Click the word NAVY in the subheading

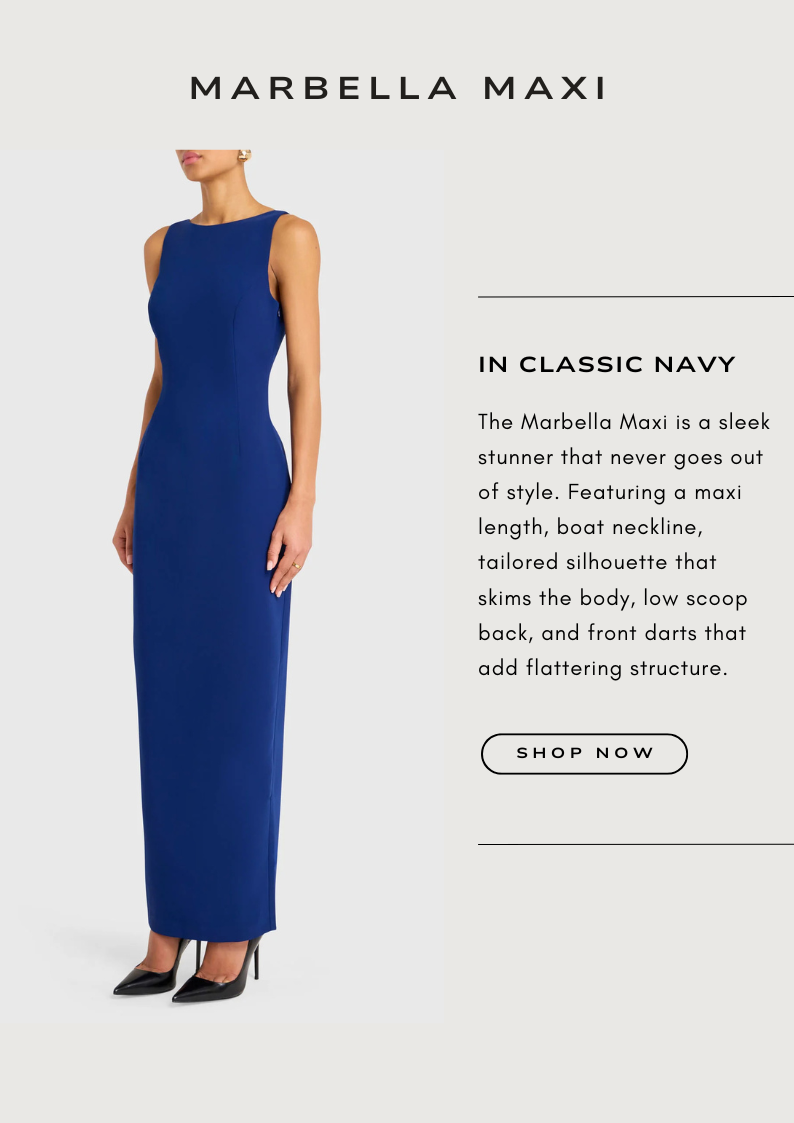(x=694, y=365)
